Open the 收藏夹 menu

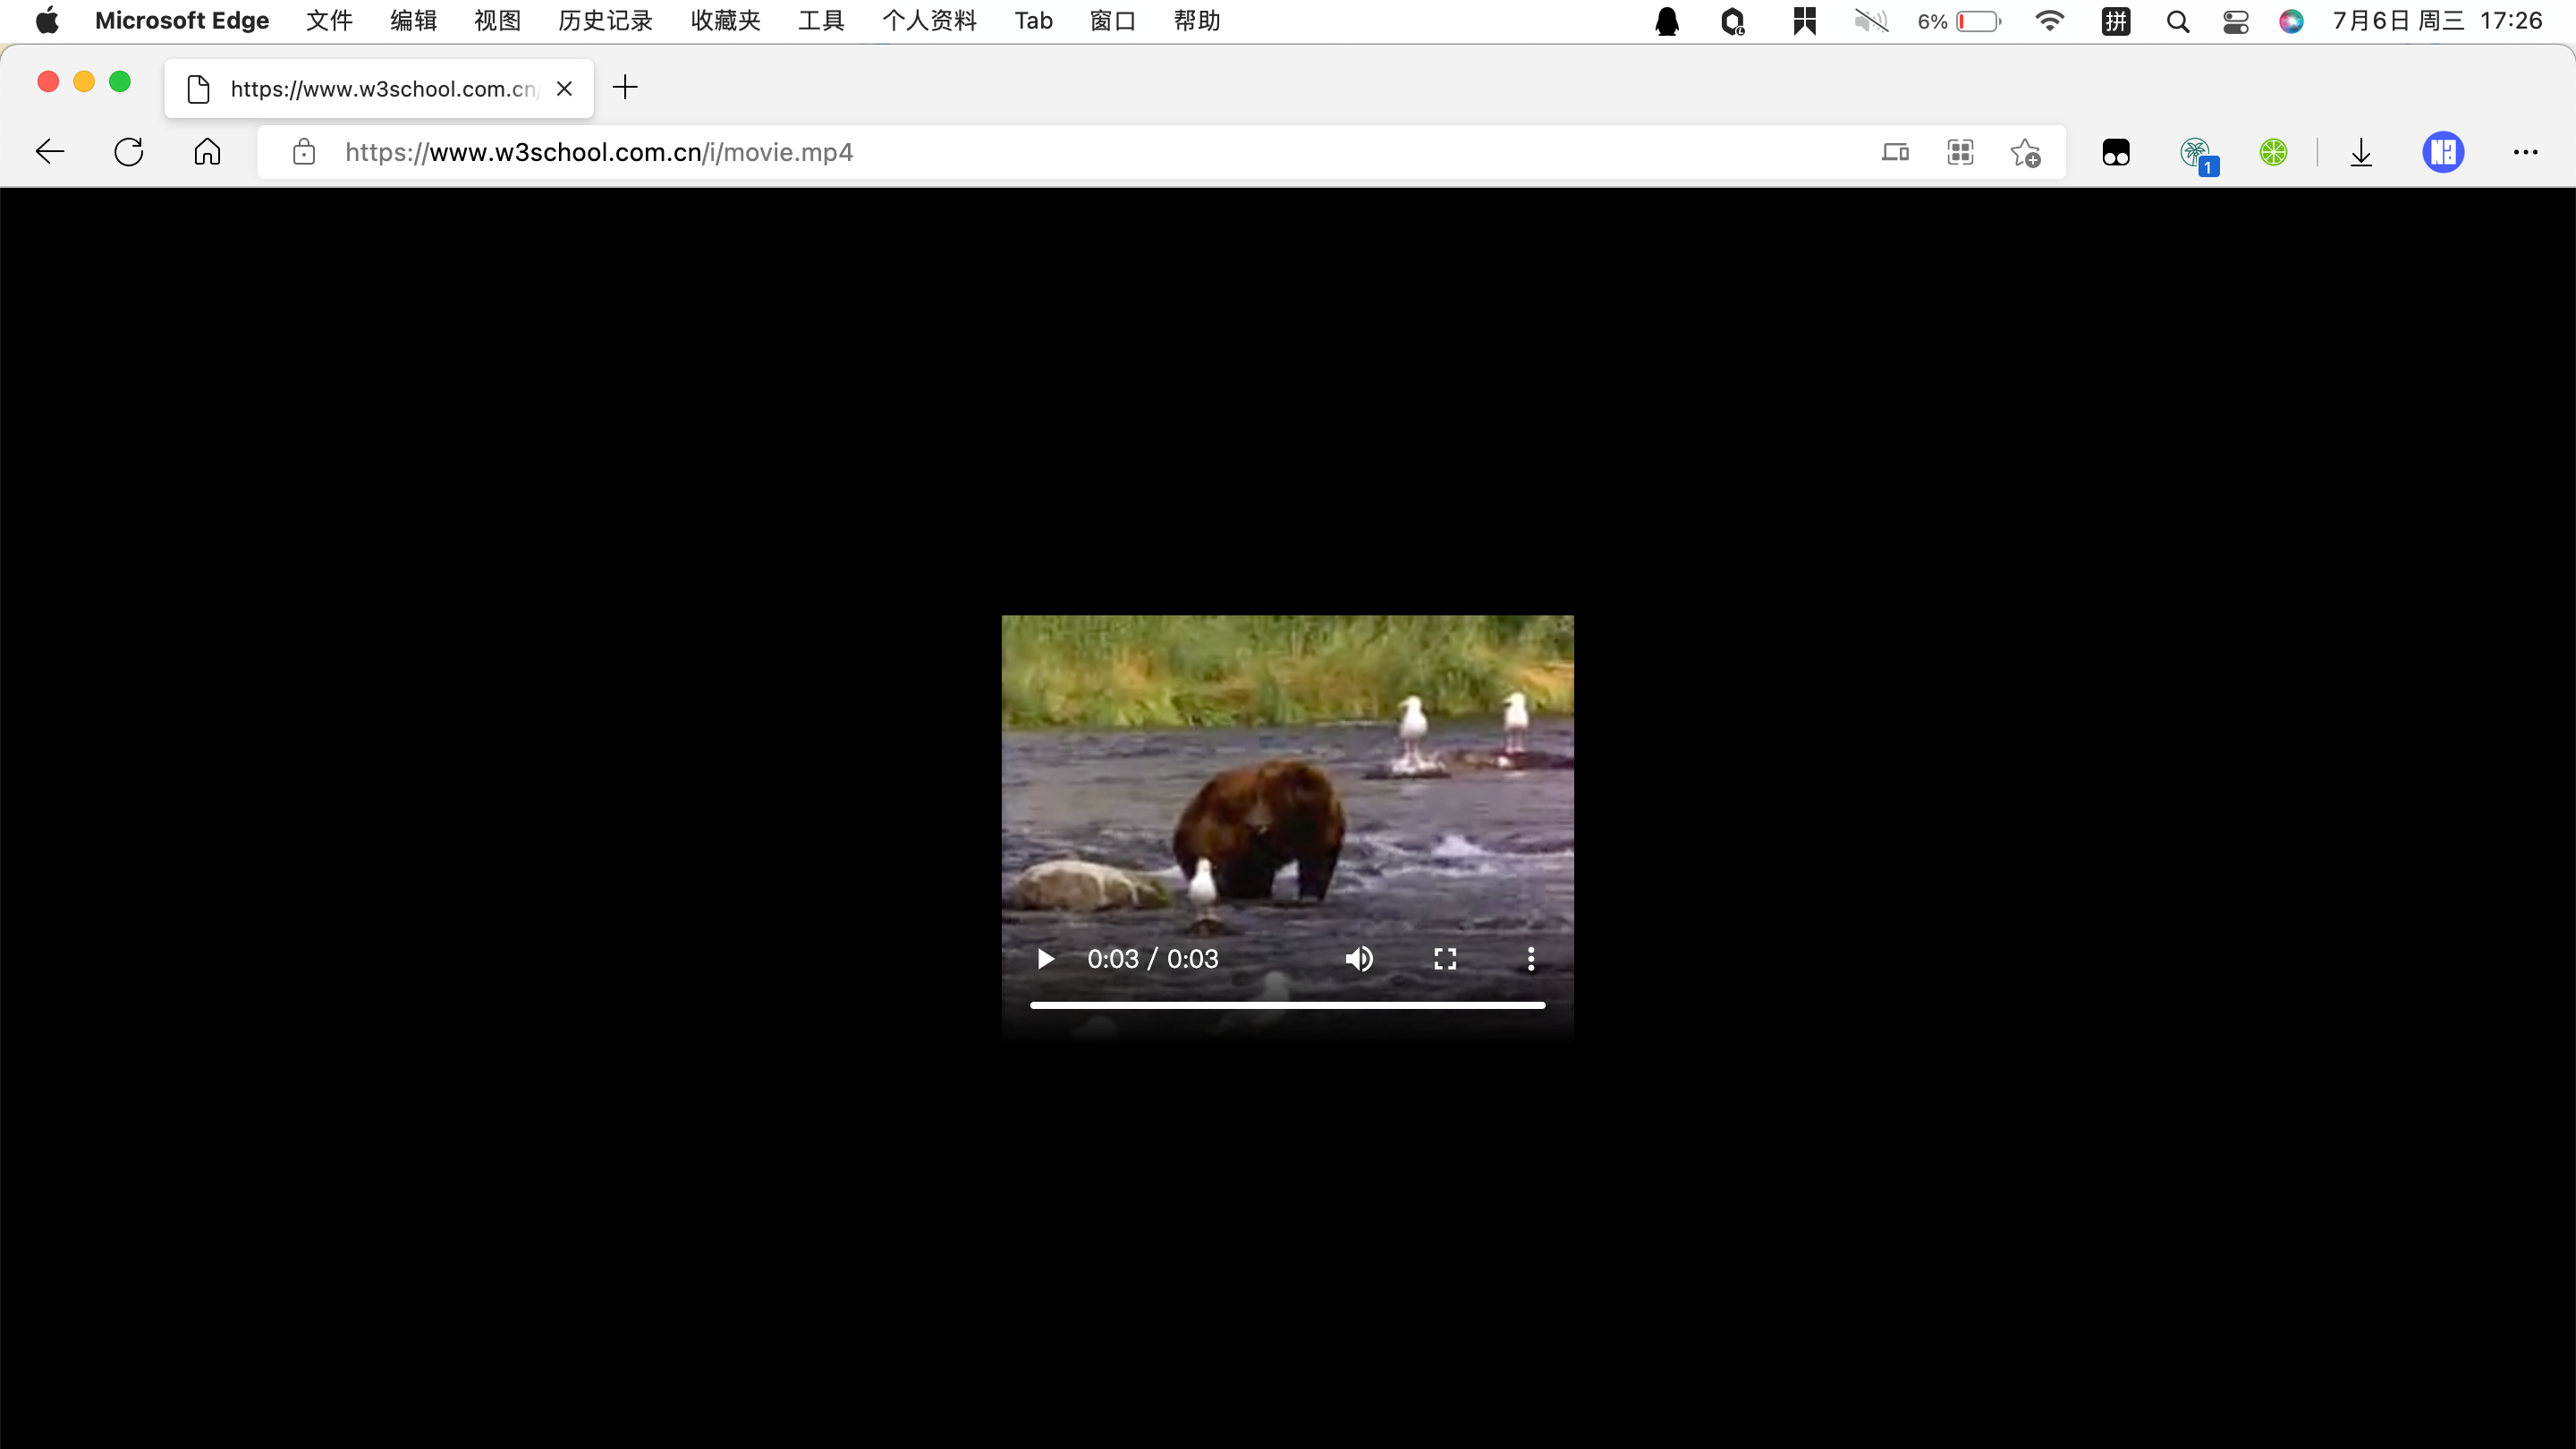725,21
